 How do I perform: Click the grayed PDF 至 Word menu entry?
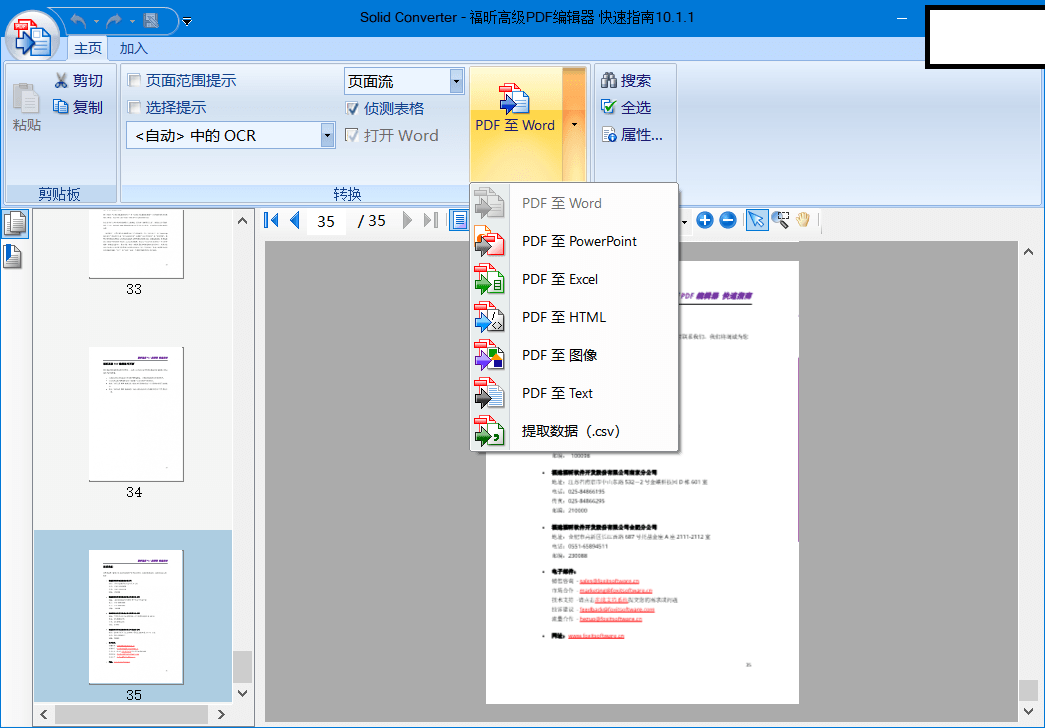tap(574, 203)
